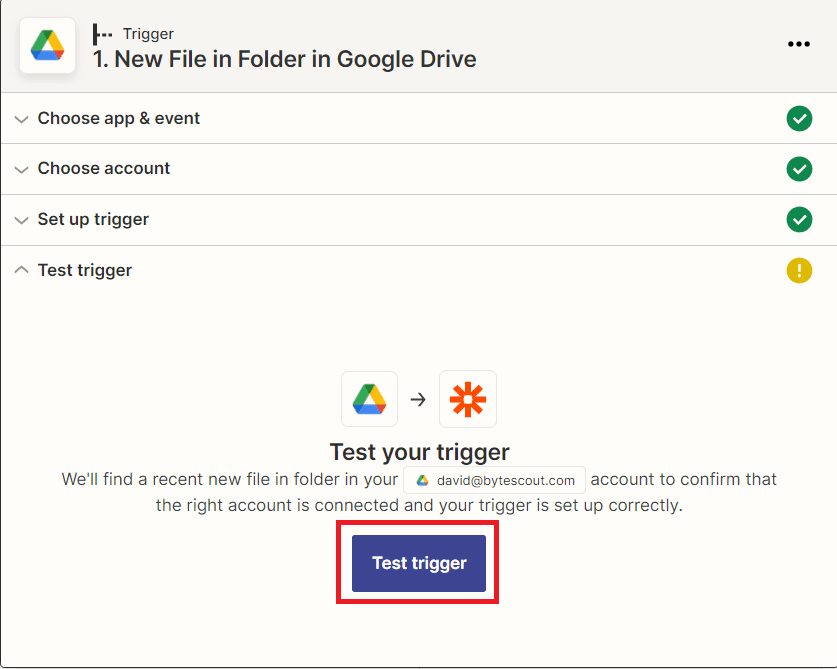Expand Choose app & event chevron
Viewport: 837px width, 669px height.
click(21, 119)
